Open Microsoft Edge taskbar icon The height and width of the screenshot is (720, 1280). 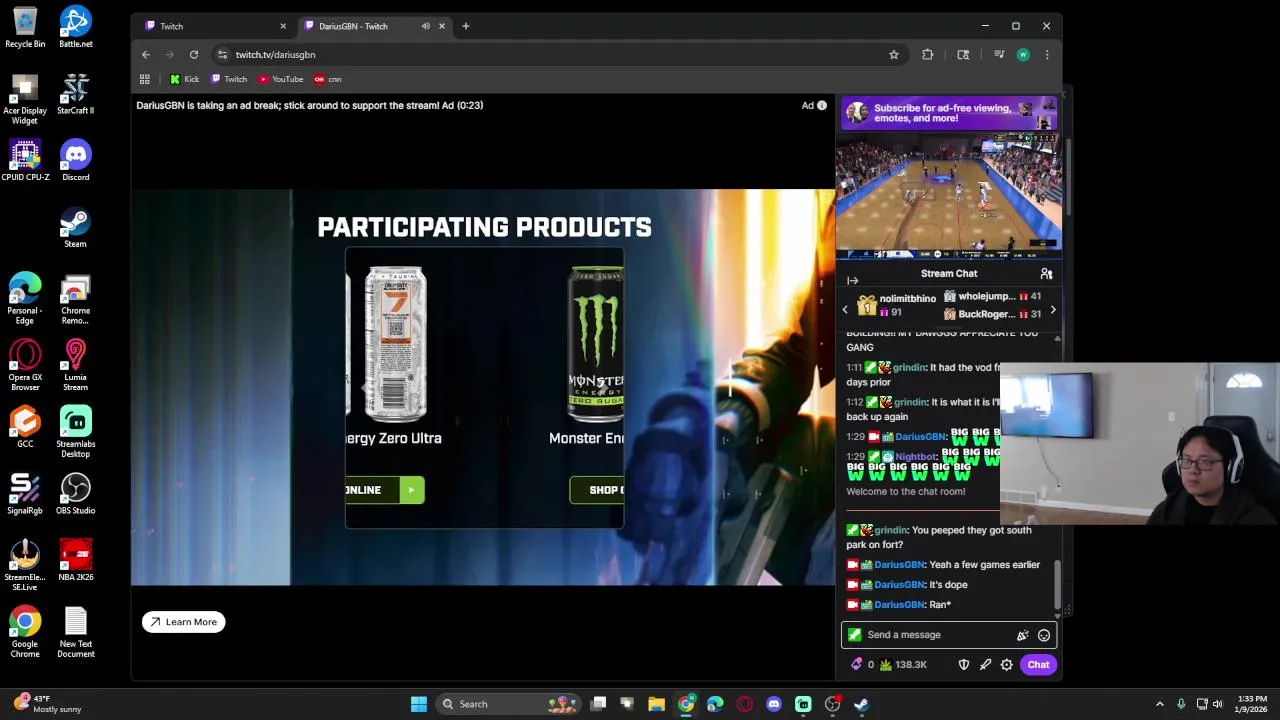click(715, 704)
